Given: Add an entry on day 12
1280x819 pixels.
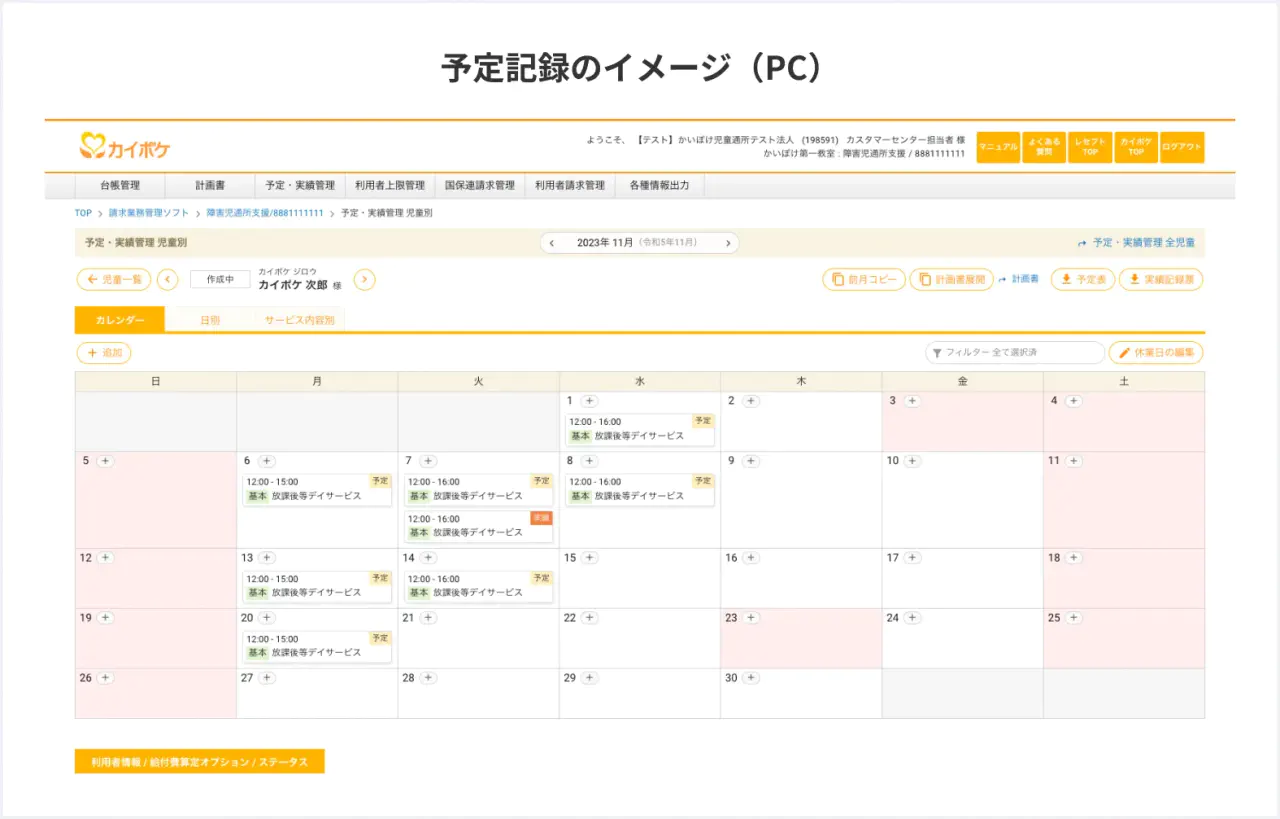Looking at the screenshot, I should click(105, 558).
